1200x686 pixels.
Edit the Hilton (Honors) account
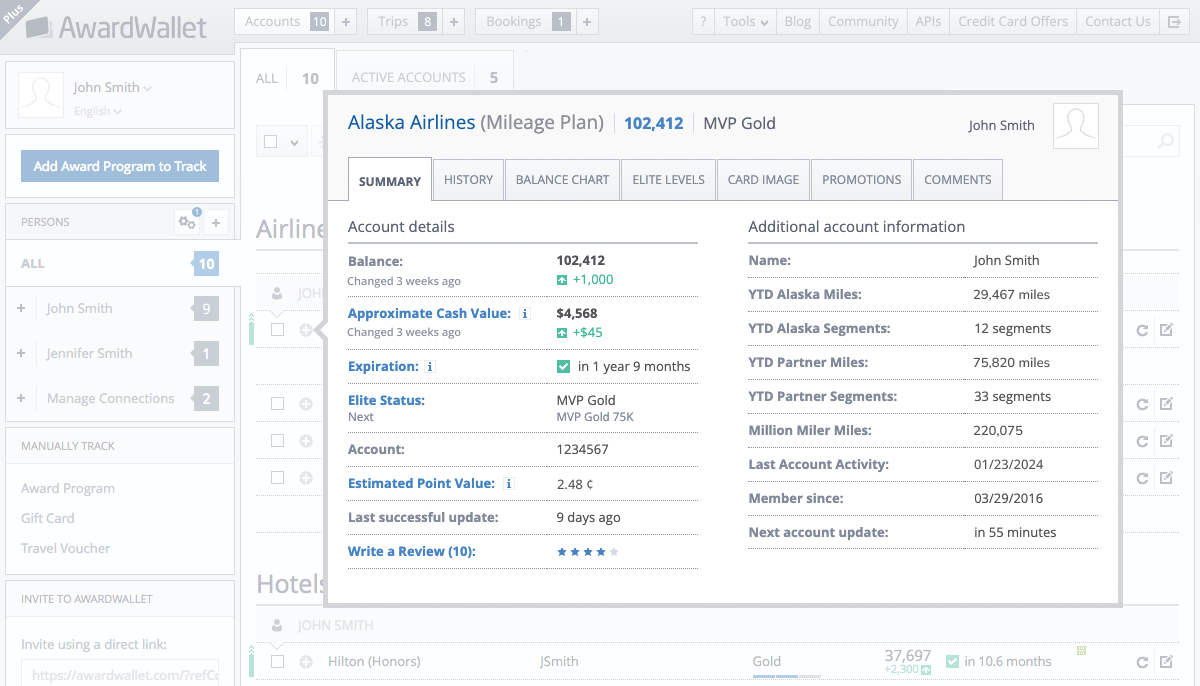[1166, 661]
